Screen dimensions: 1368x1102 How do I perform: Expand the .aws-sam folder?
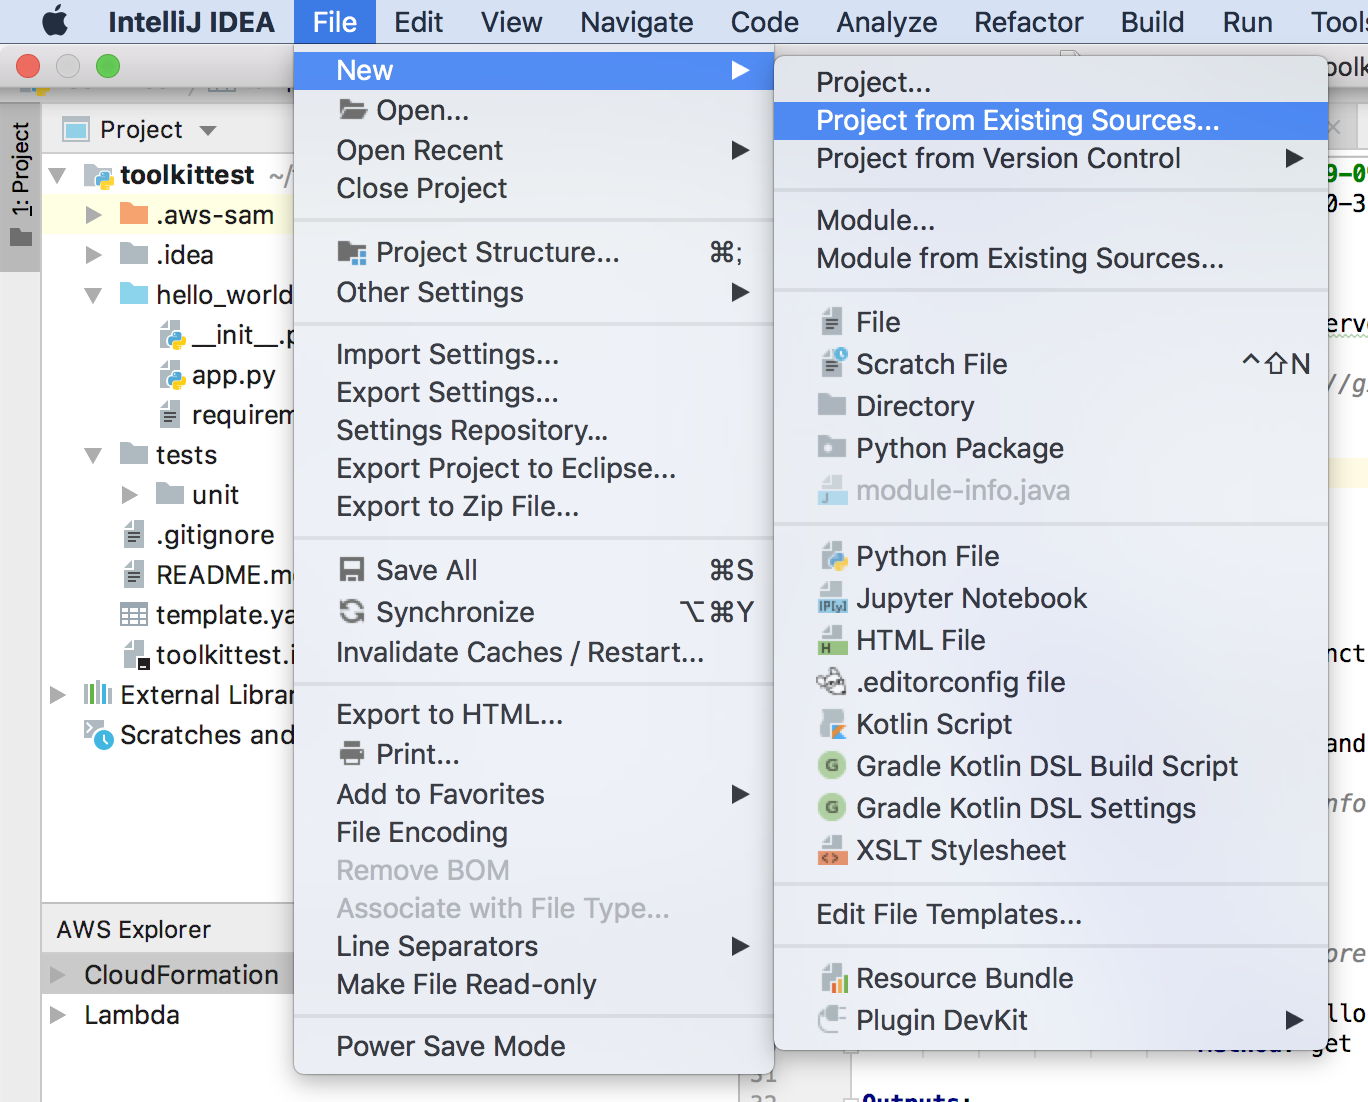coord(93,215)
